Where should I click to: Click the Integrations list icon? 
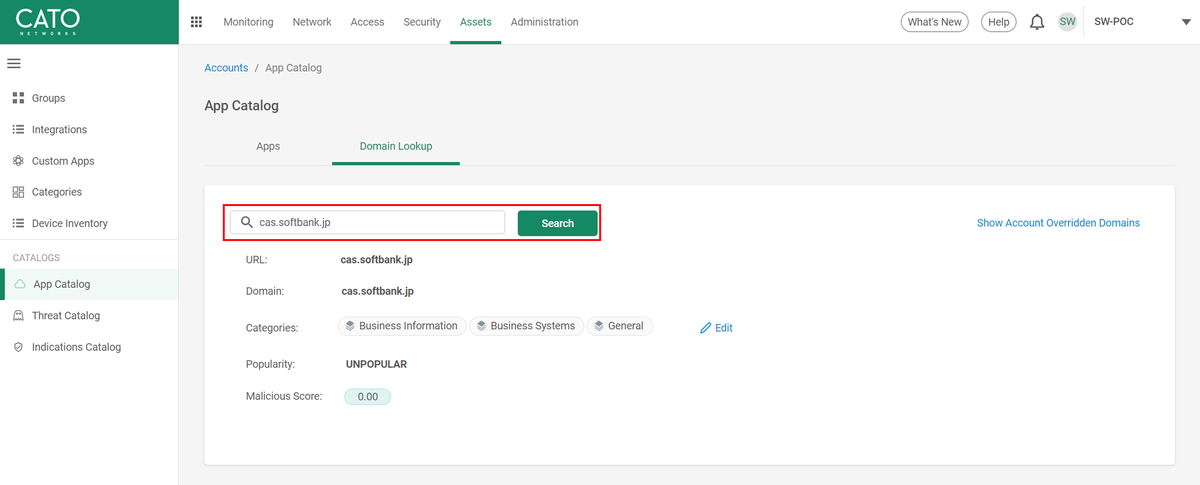point(18,129)
